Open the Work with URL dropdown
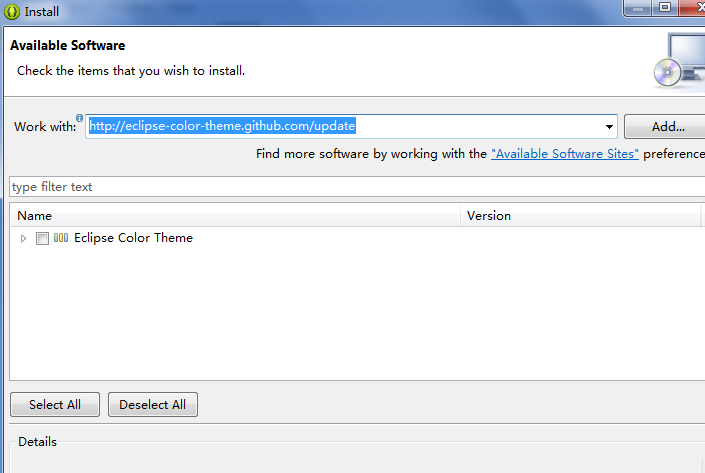The height and width of the screenshot is (473, 705). (x=609, y=127)
